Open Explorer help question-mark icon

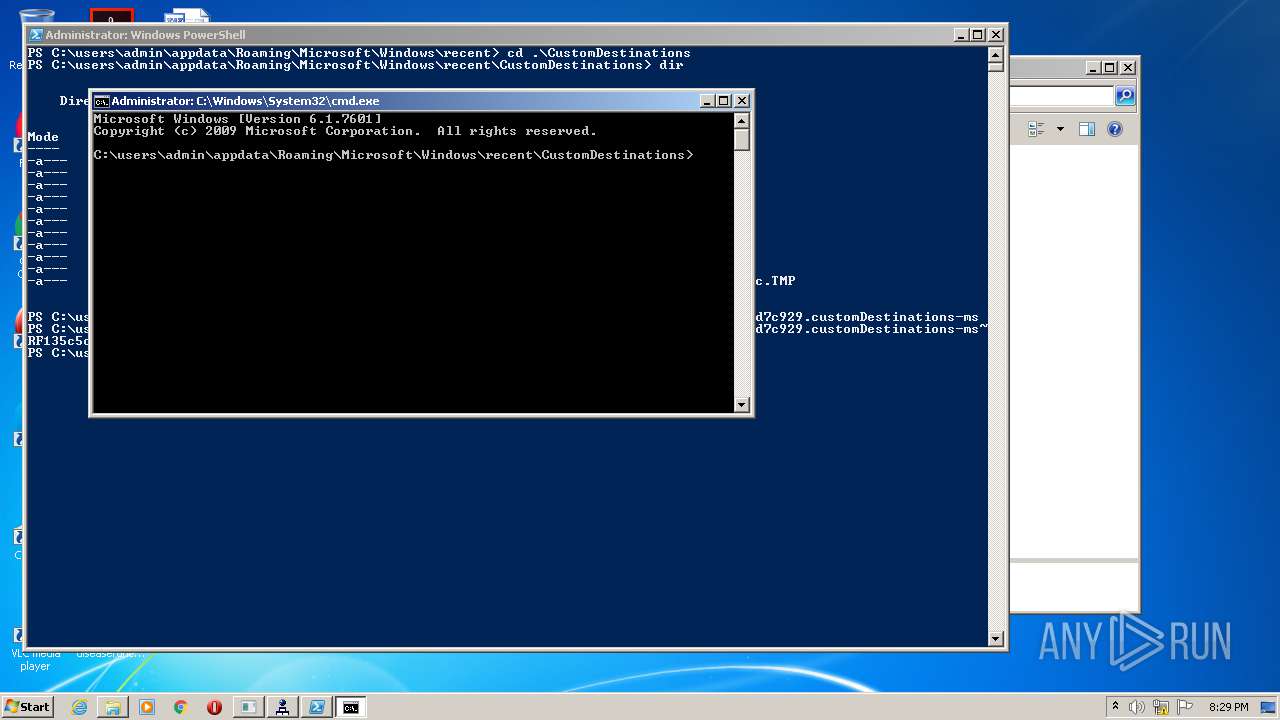(1115, 129)
